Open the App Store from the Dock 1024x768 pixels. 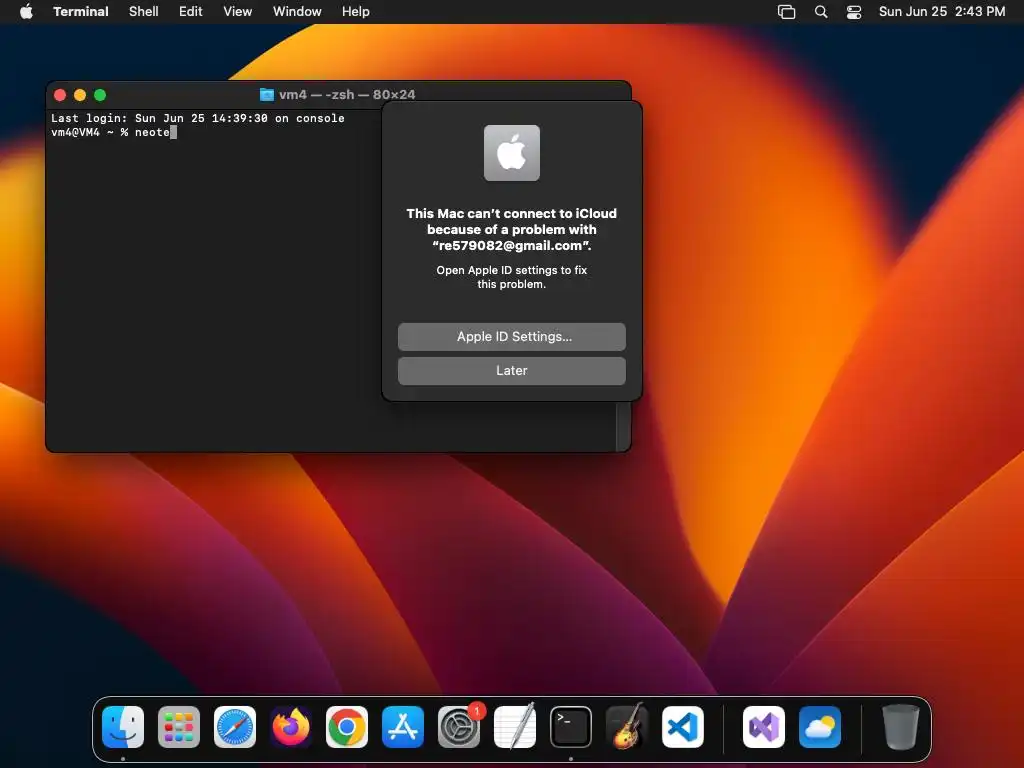click(403, 727)
